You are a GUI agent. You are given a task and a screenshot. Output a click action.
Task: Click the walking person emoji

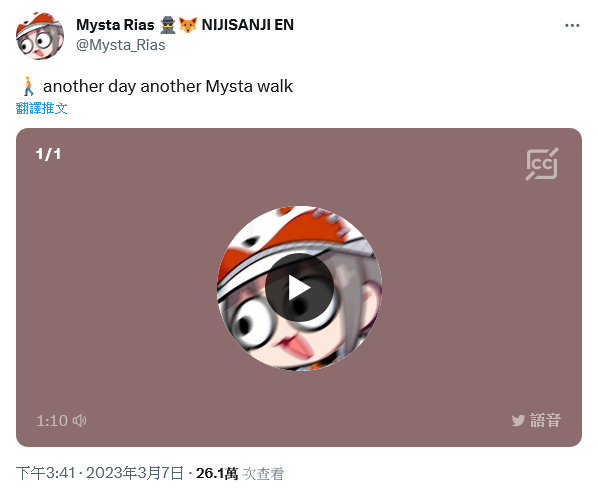click(29, 86)
